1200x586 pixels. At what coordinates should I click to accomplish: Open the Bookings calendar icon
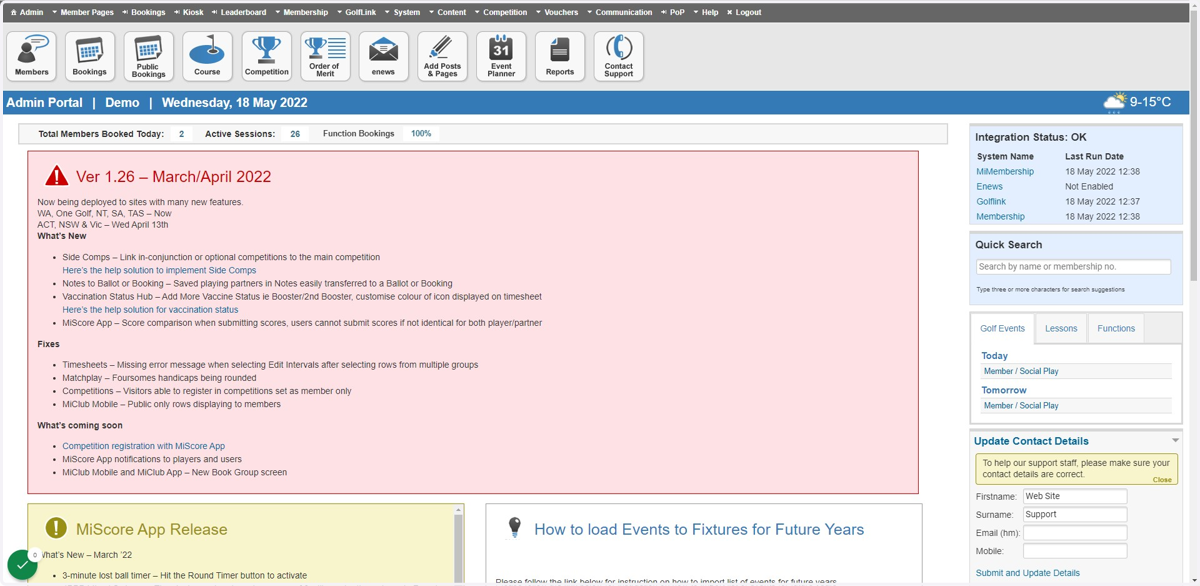coord(90,56)
